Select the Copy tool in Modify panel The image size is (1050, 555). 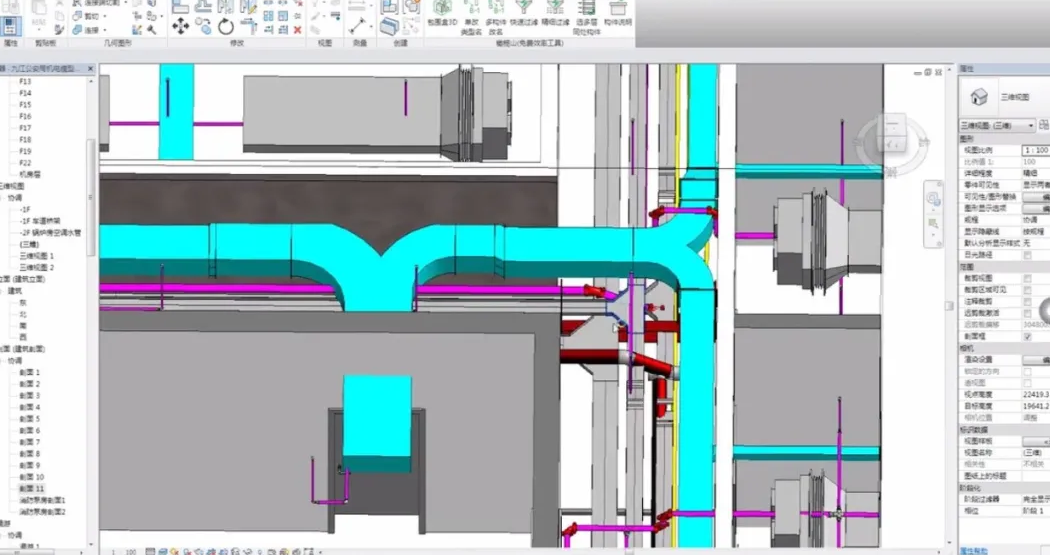(203, 26)
